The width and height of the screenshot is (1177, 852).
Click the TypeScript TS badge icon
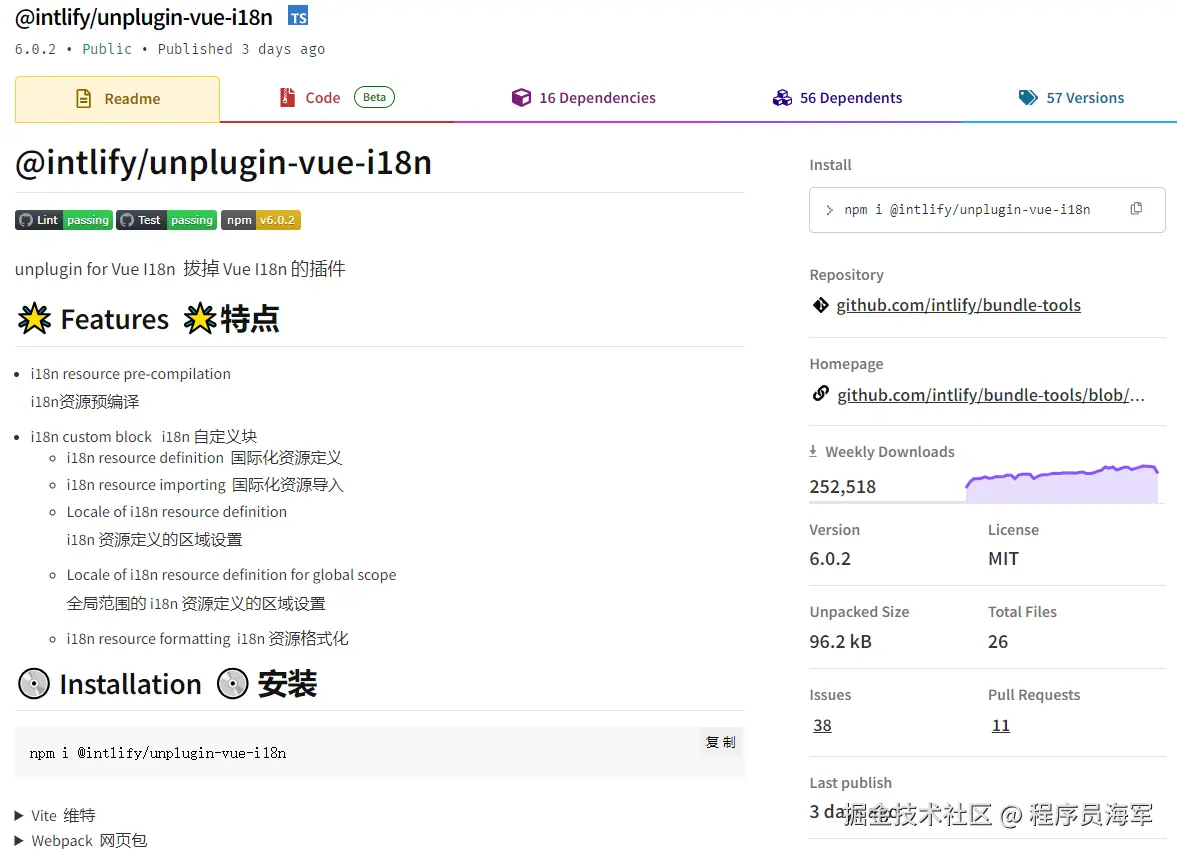tap(298, 17)
